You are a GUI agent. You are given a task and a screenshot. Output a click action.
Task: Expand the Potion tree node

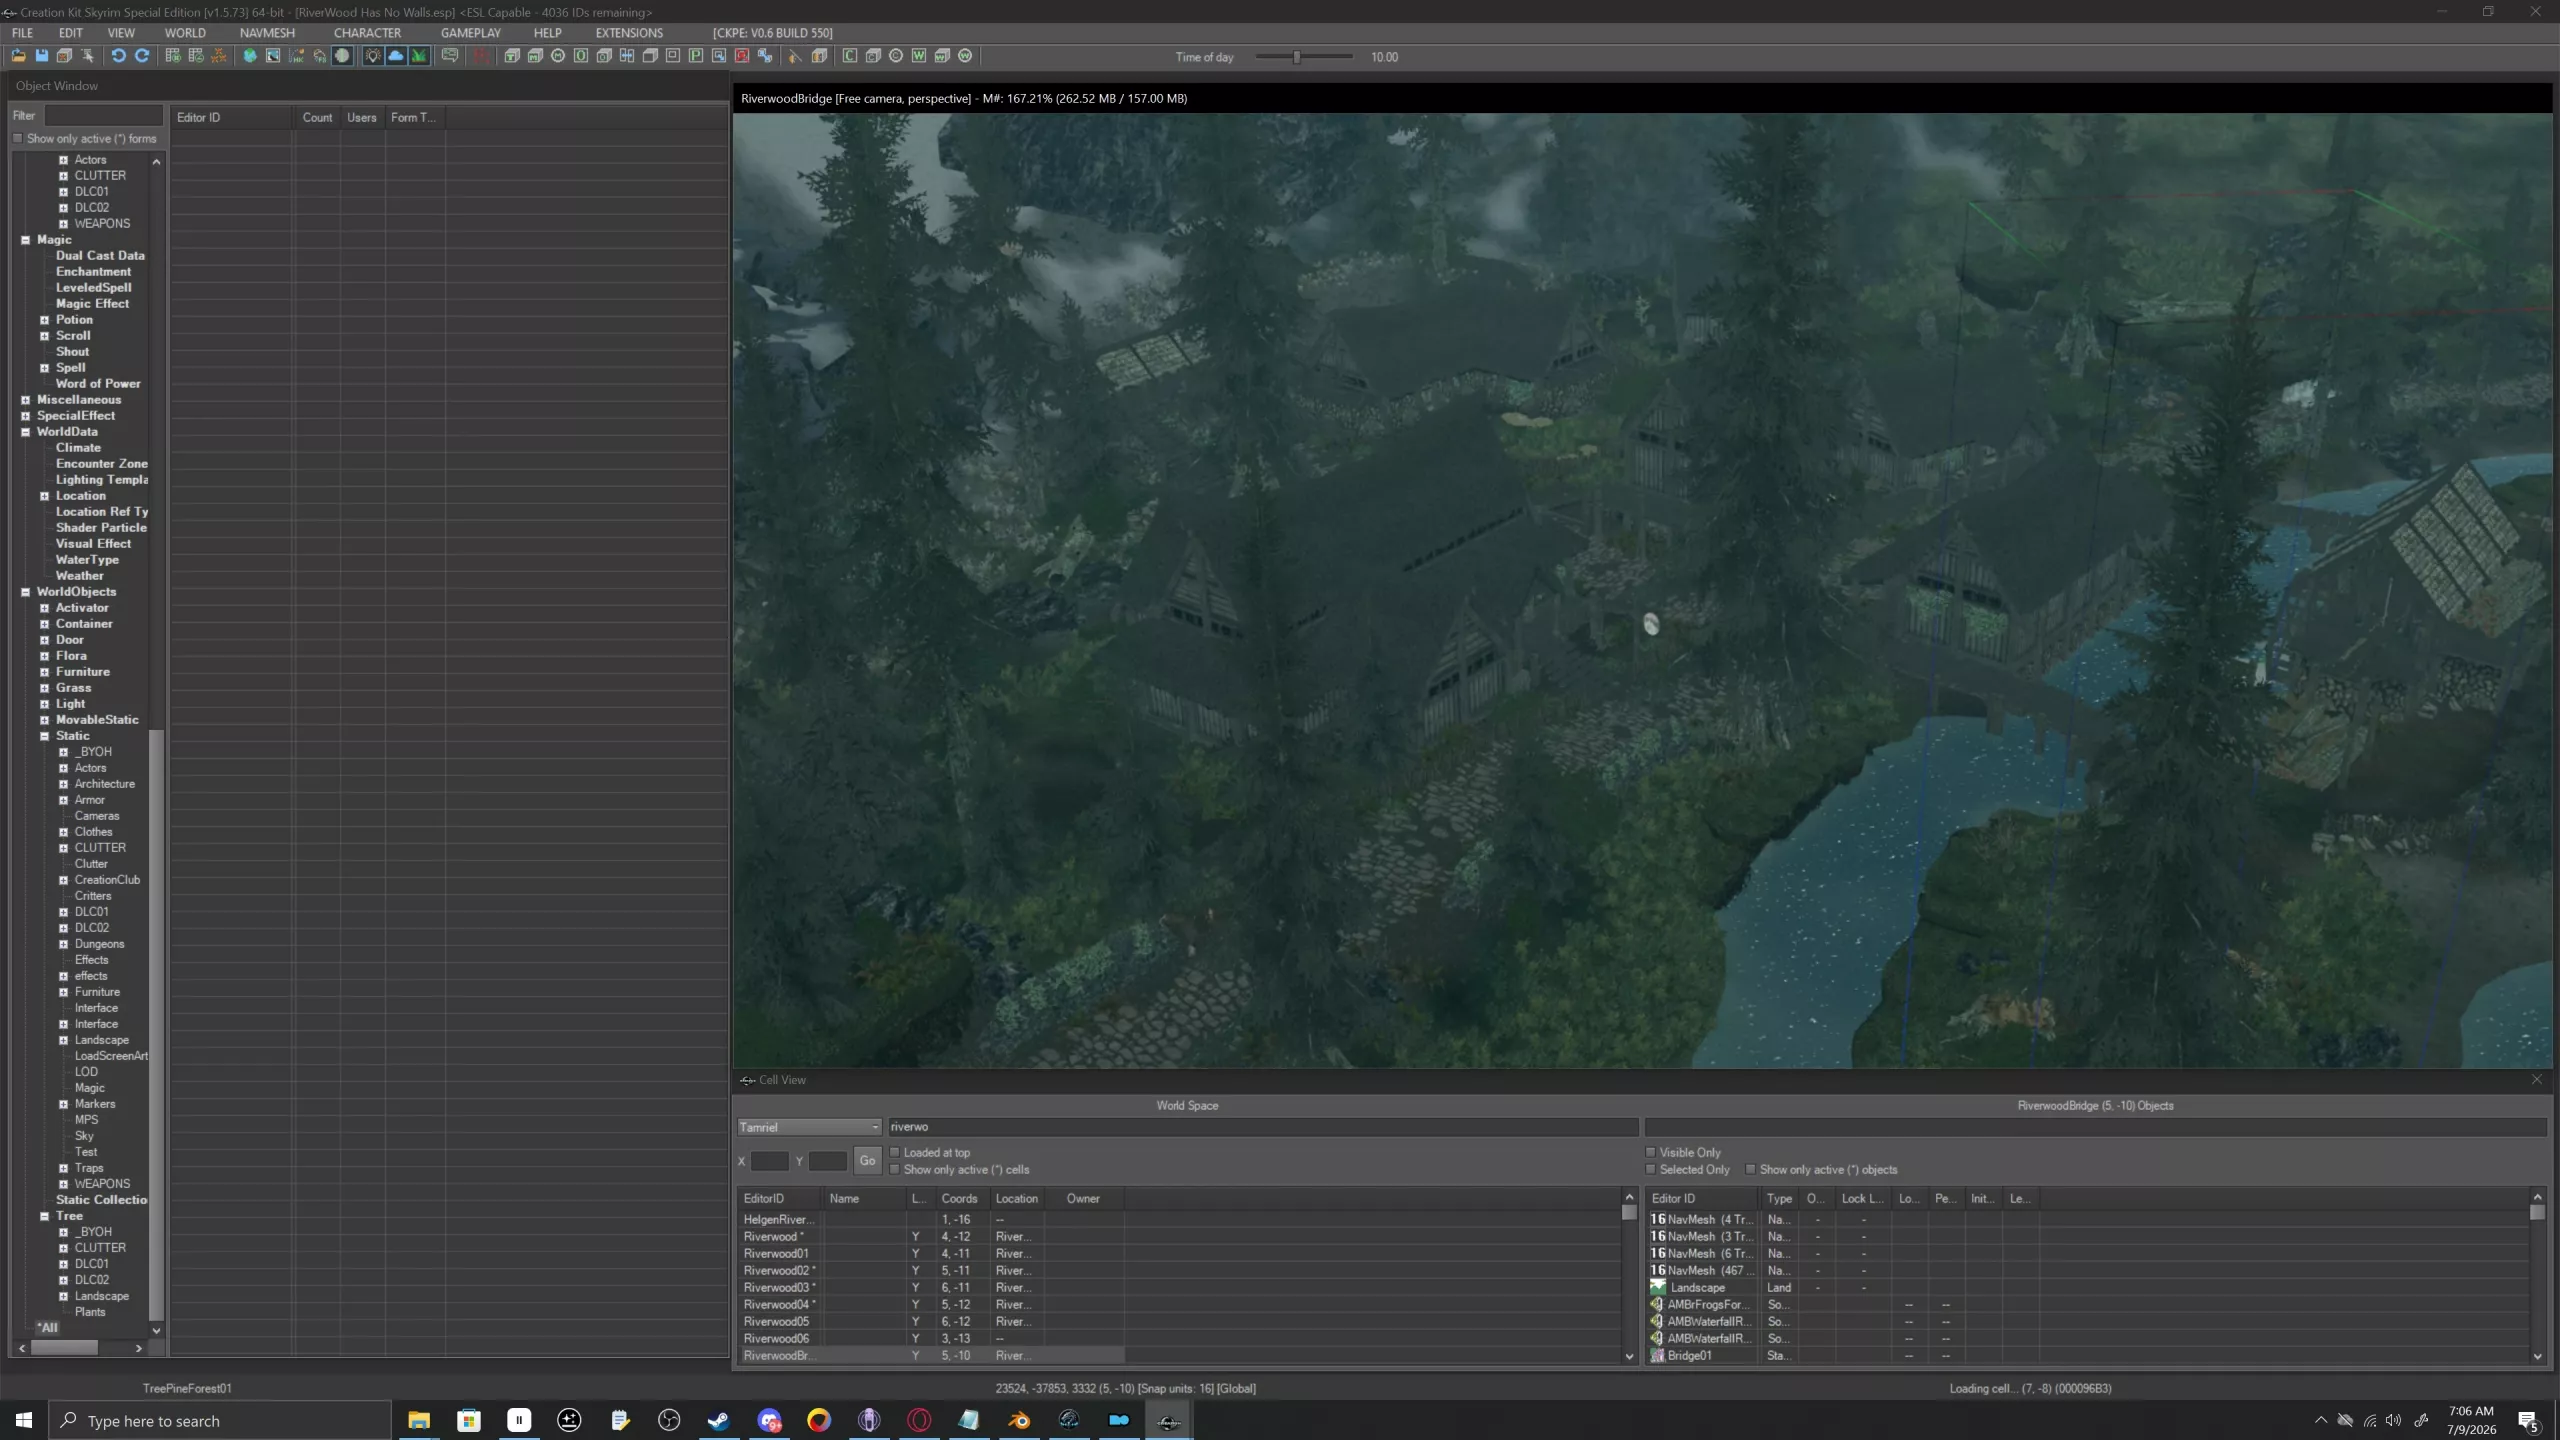pos(44,320)
